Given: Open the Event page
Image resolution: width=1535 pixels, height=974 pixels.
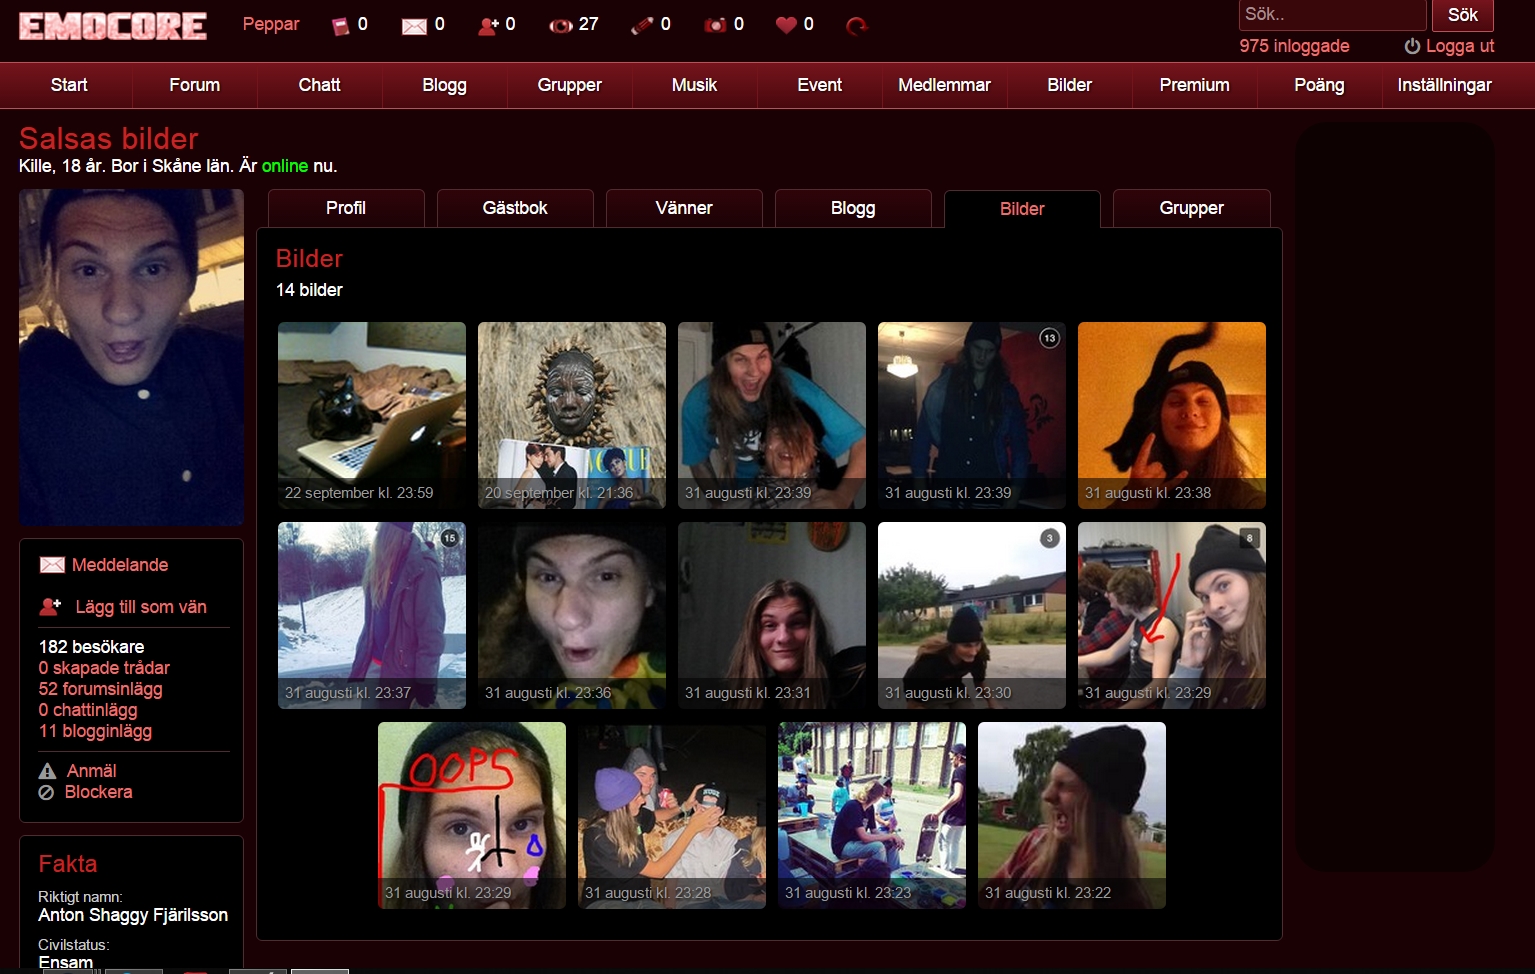Looking at the screenshot, I should pyautogui.click(x=820, y=85).
